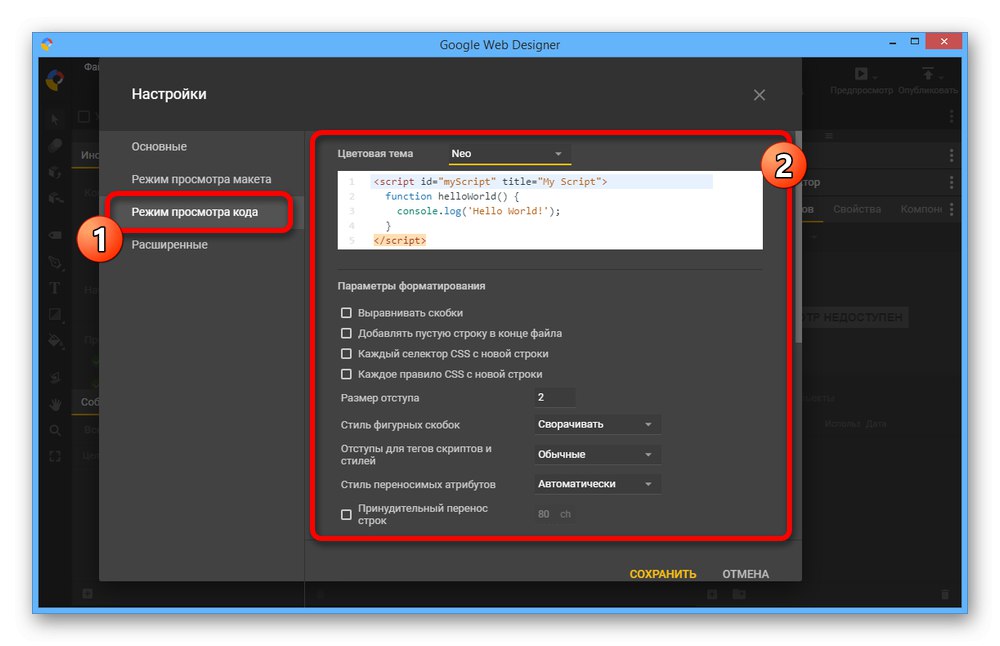1000x646 pixels.
Task: Select the Pen tool in left toolbar
Action: [x=55, y=262]
